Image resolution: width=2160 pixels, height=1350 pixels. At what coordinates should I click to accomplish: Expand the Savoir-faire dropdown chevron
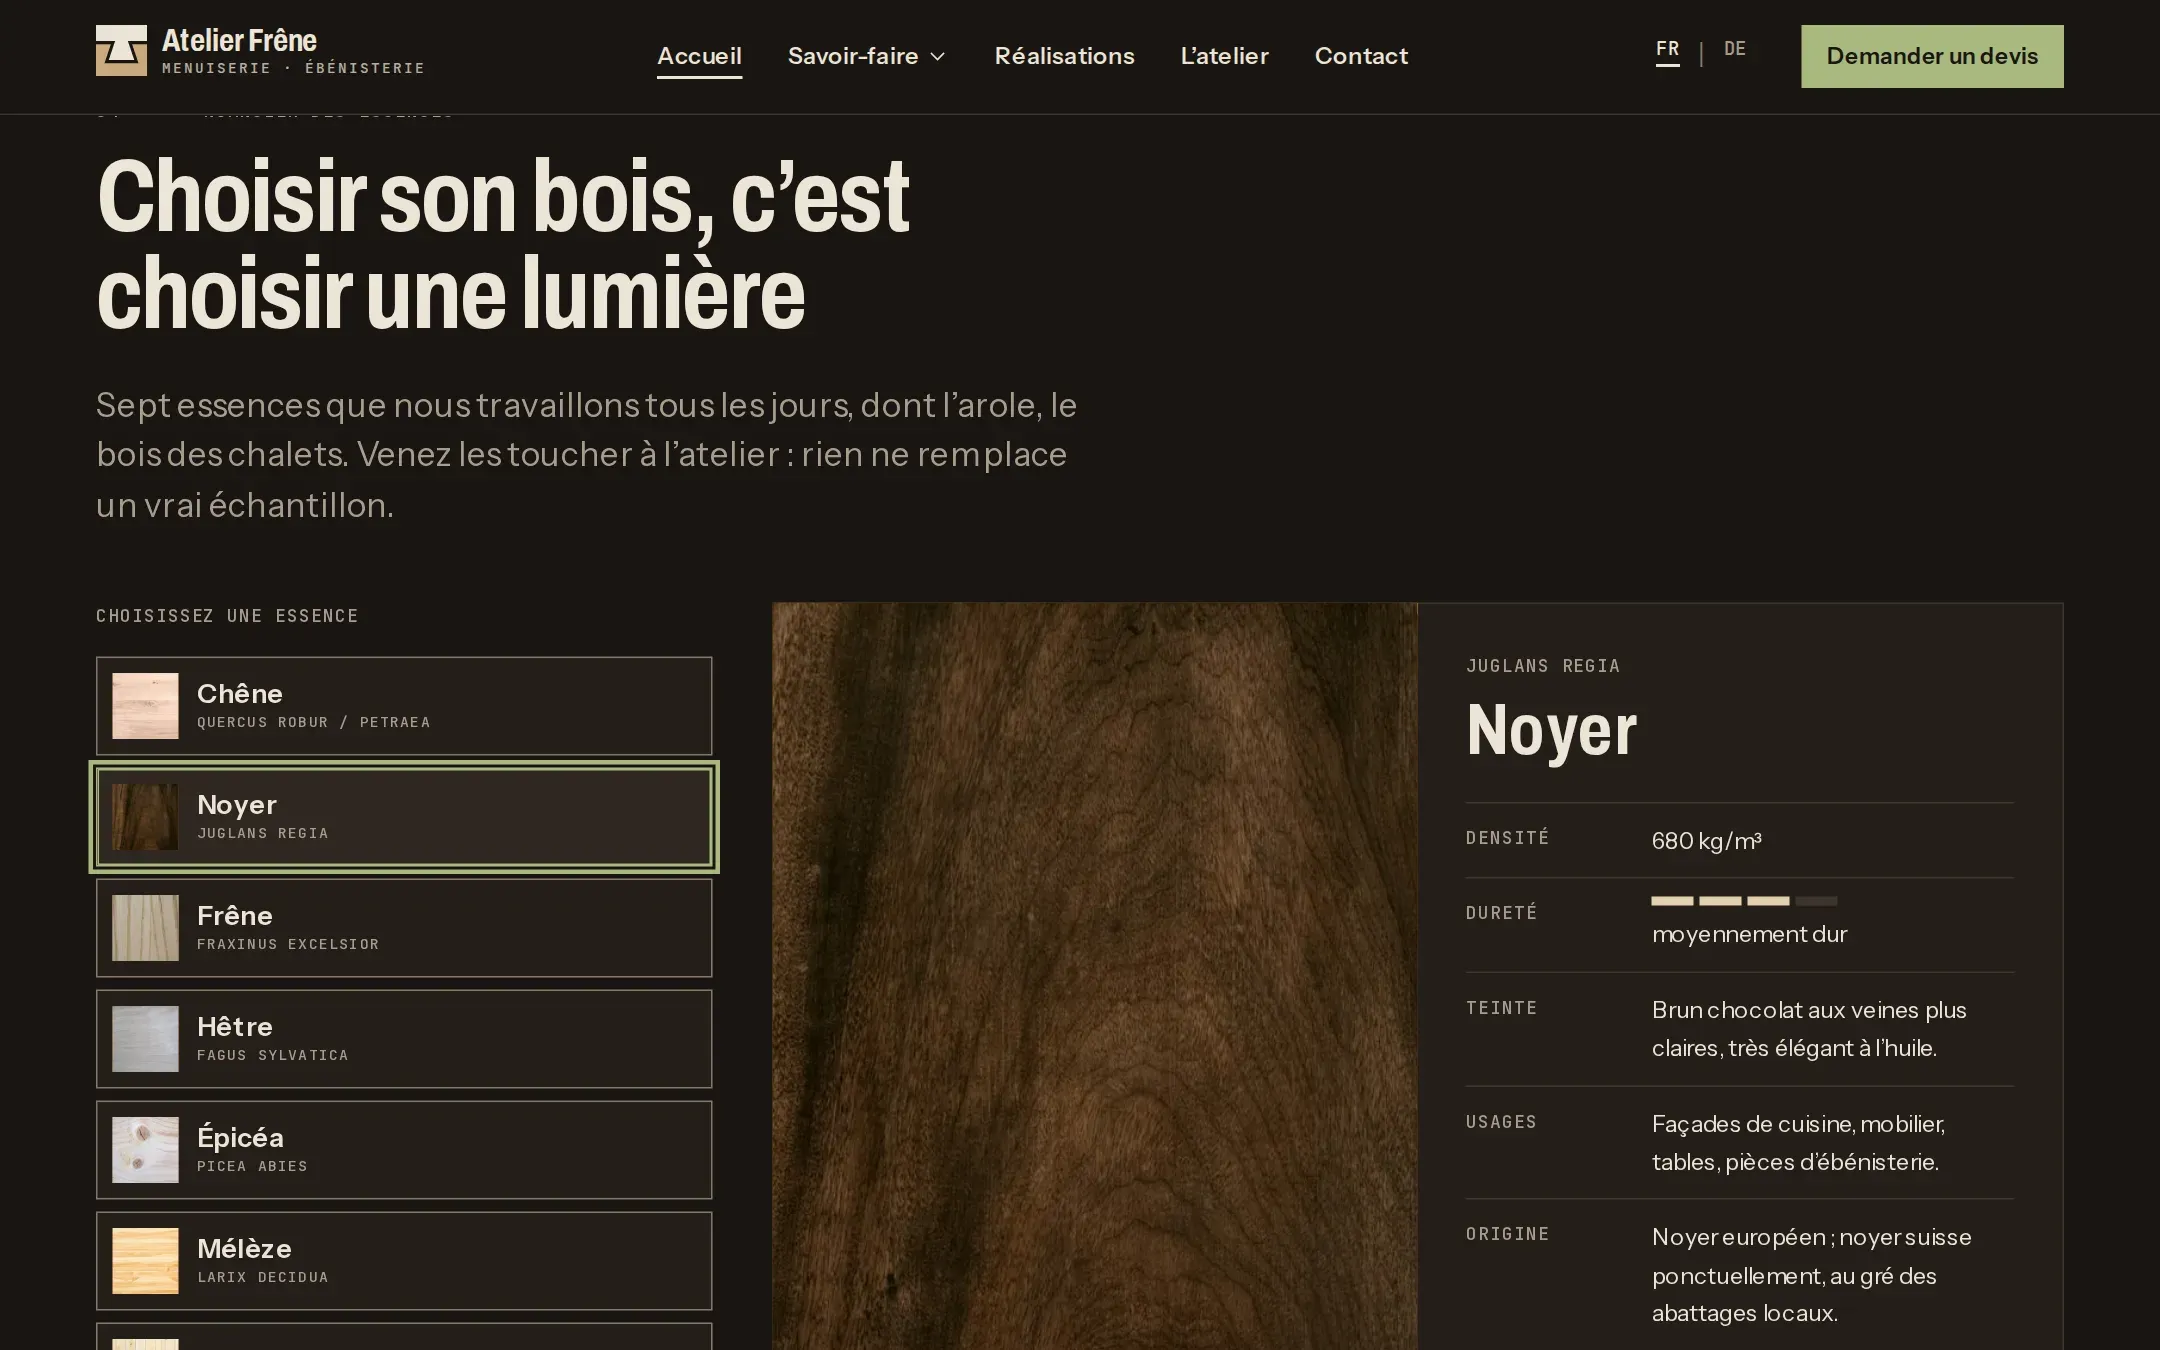937,57
